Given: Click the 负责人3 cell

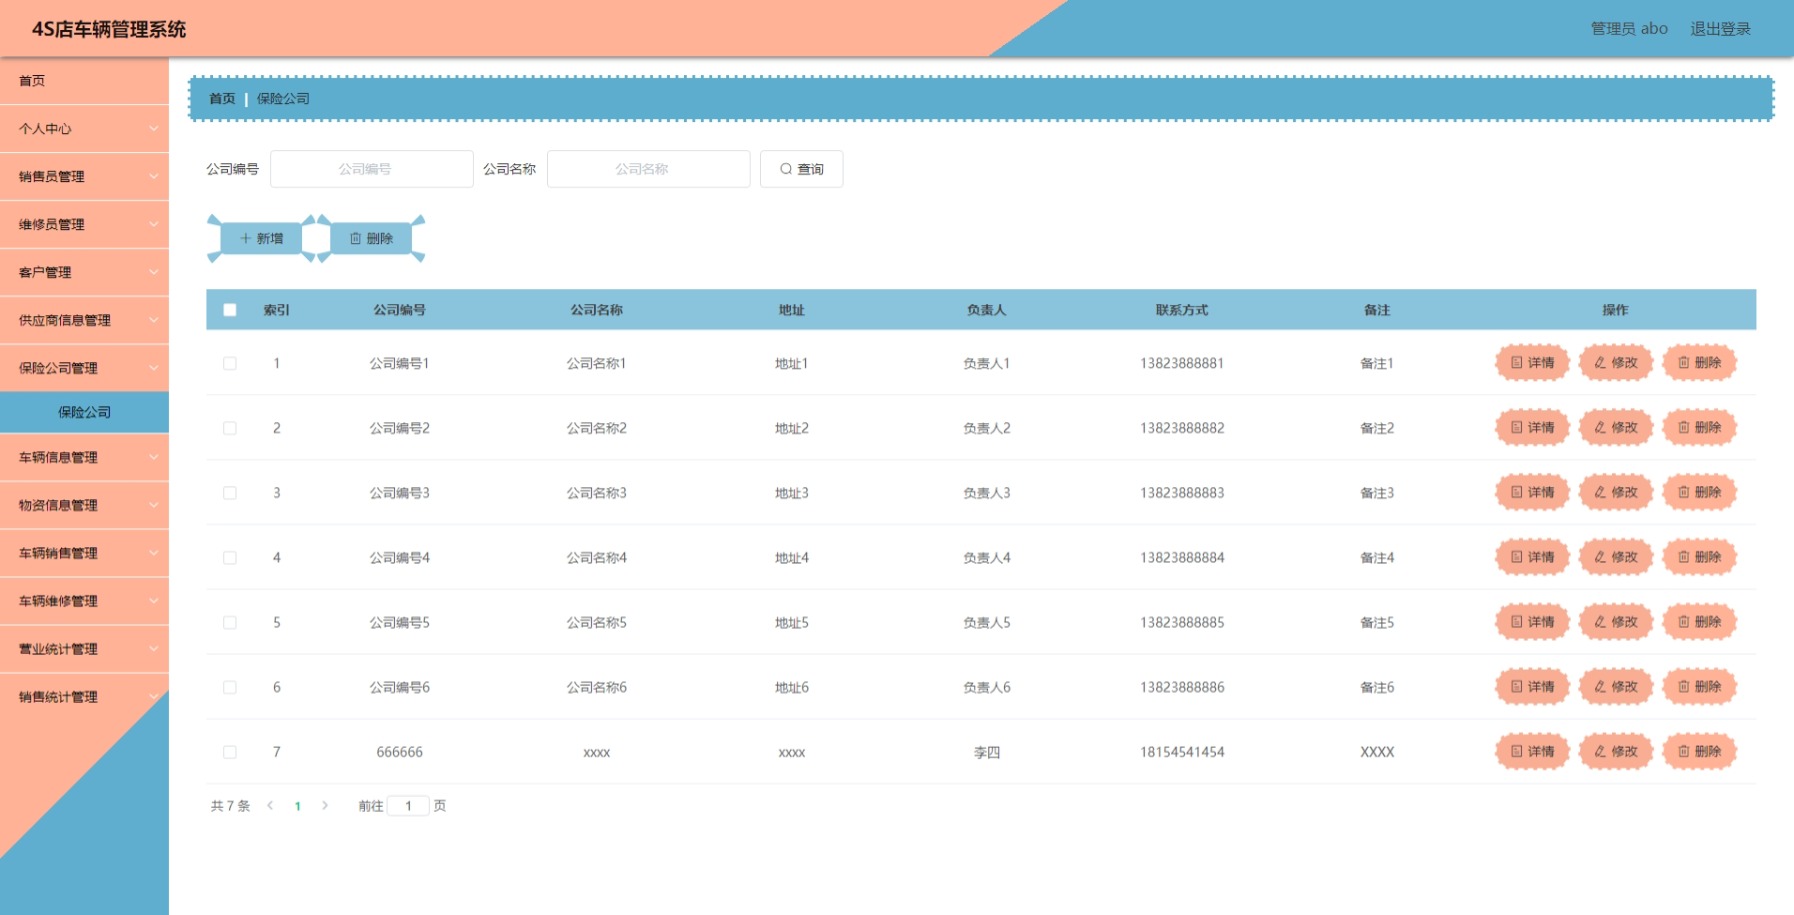Looking at the screenshot, I should coord(987,493).
